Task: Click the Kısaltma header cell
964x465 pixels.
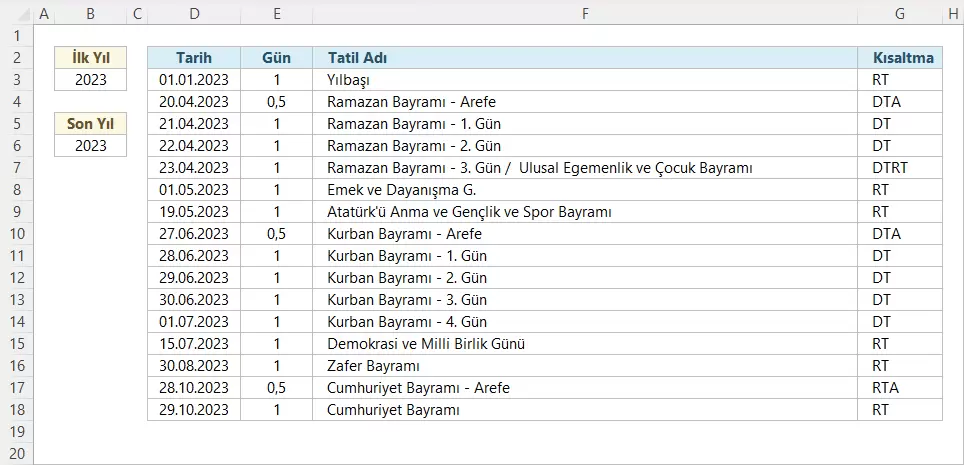Action: (x=900, y=58)
